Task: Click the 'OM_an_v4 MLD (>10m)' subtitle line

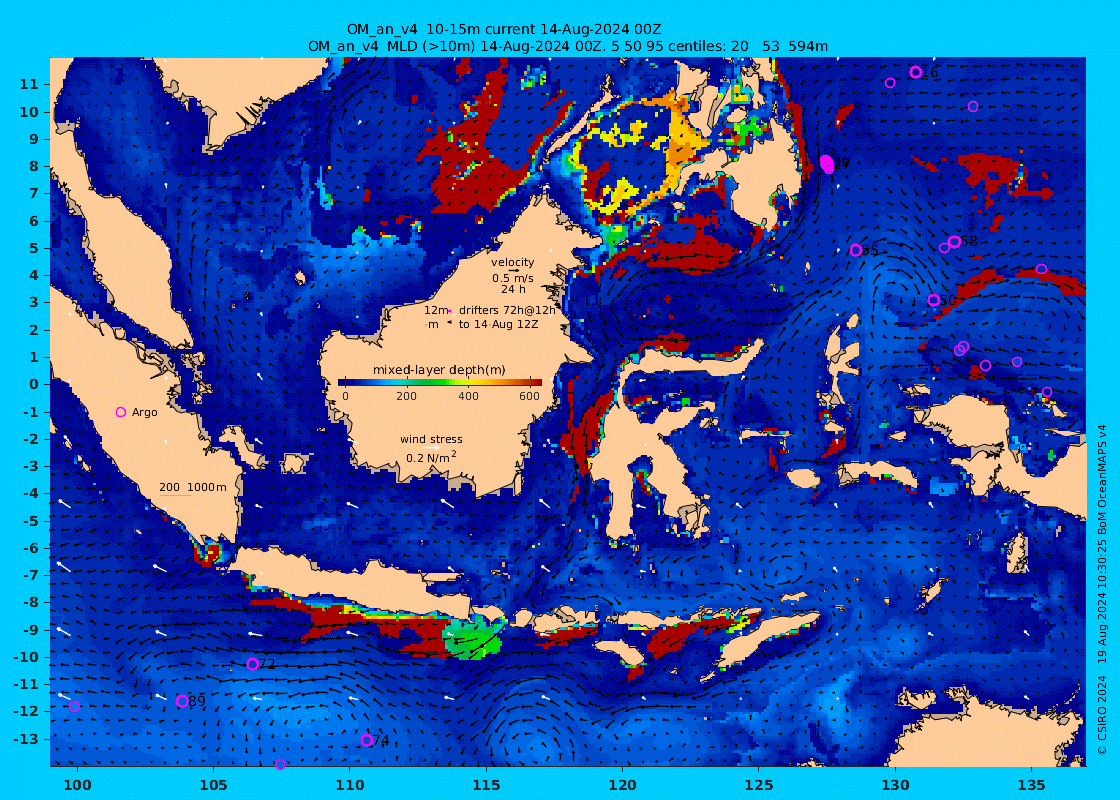Action: click(x=568, y=46)
